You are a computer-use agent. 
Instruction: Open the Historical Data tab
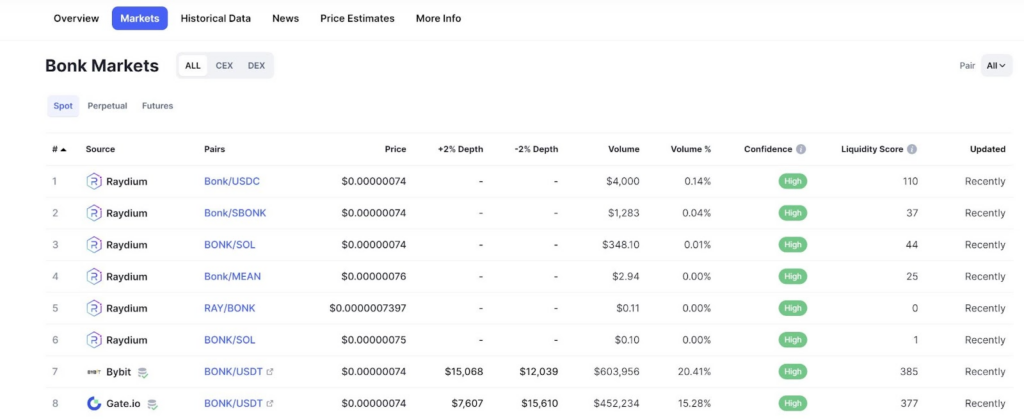click(216, 18)
